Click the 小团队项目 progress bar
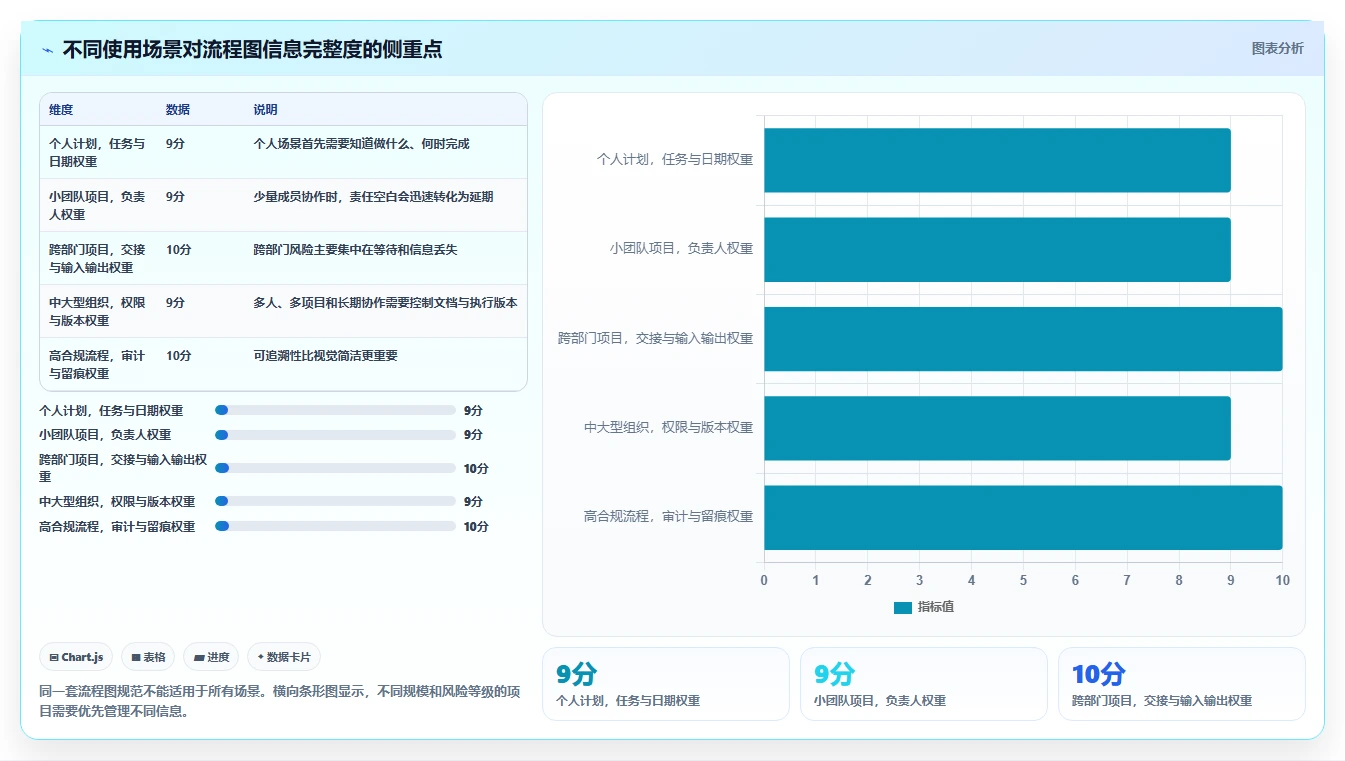 [x=335, y=435]
